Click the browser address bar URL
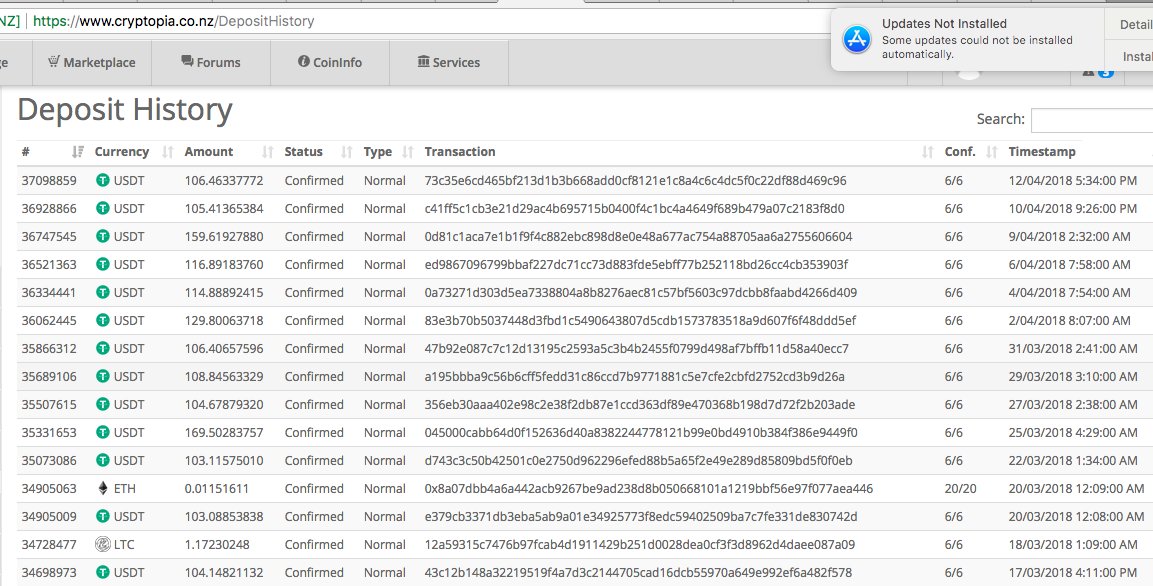This screenshot has height=586, width=1153. pyautogui.click(x=174, y=21)
